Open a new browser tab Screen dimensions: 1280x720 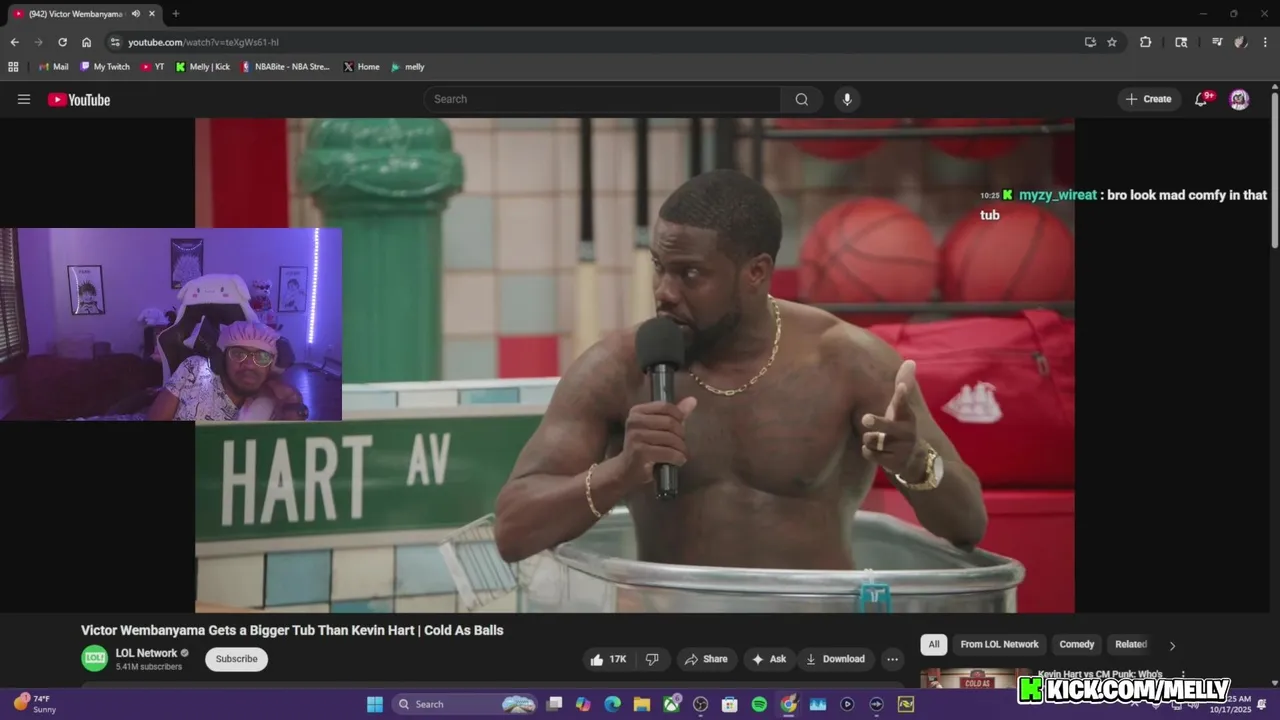click(x=175, y=14)
